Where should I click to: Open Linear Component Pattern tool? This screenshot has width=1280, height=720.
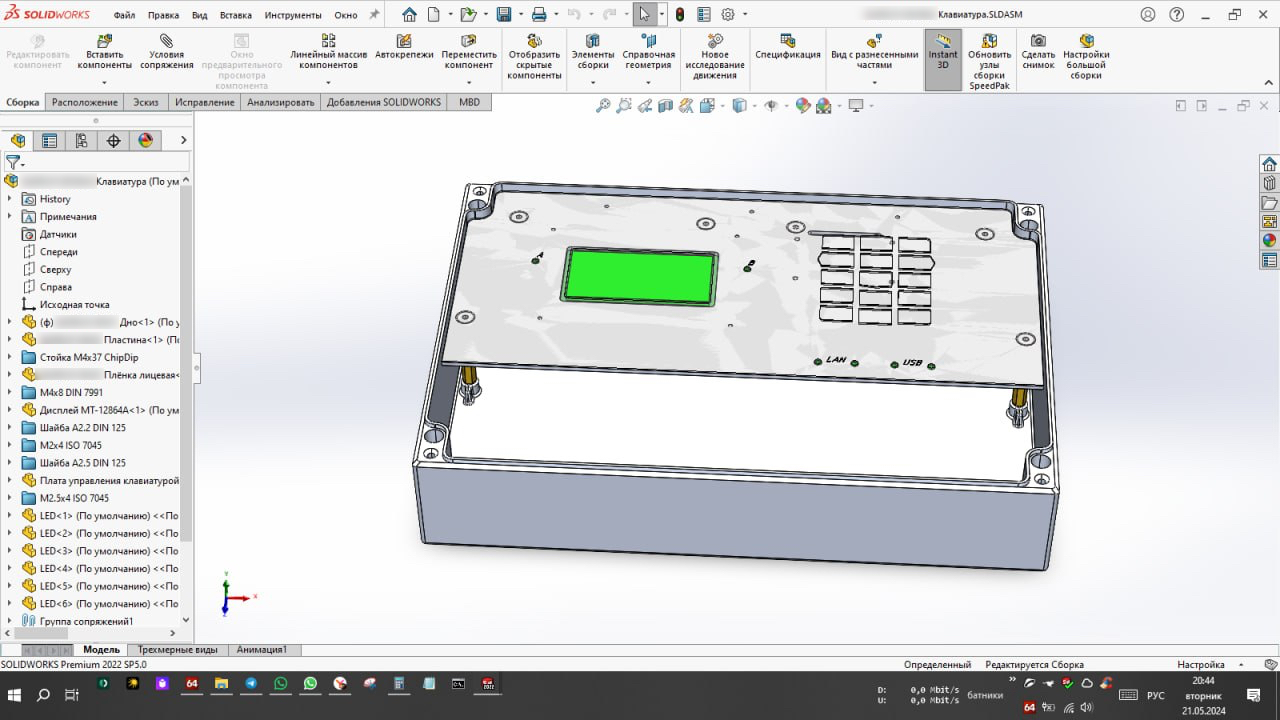pos(328,41)
